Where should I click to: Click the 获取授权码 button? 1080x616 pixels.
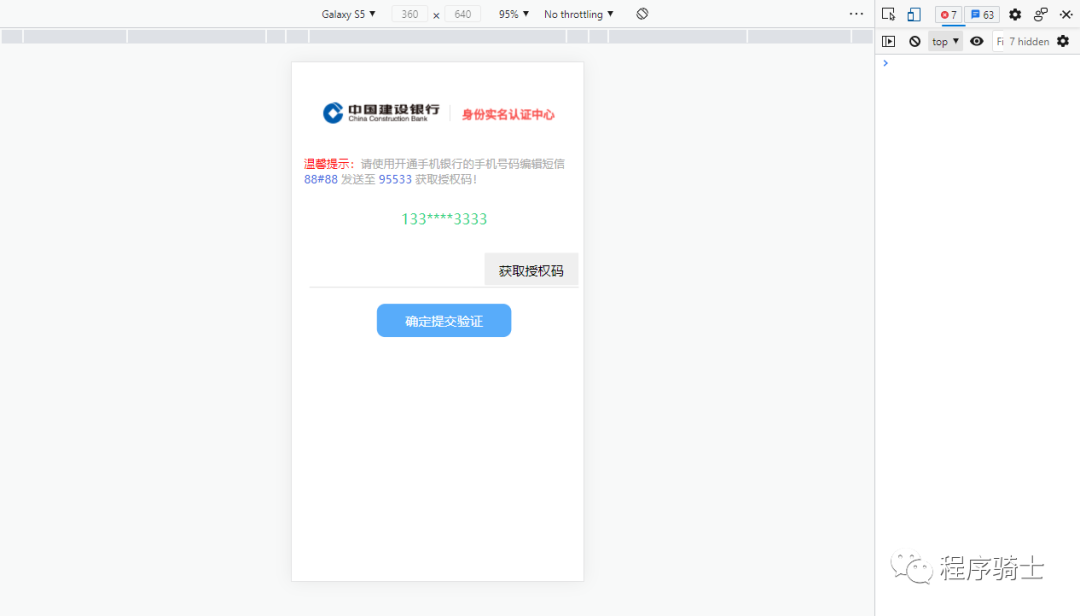[x=531, y=269]
